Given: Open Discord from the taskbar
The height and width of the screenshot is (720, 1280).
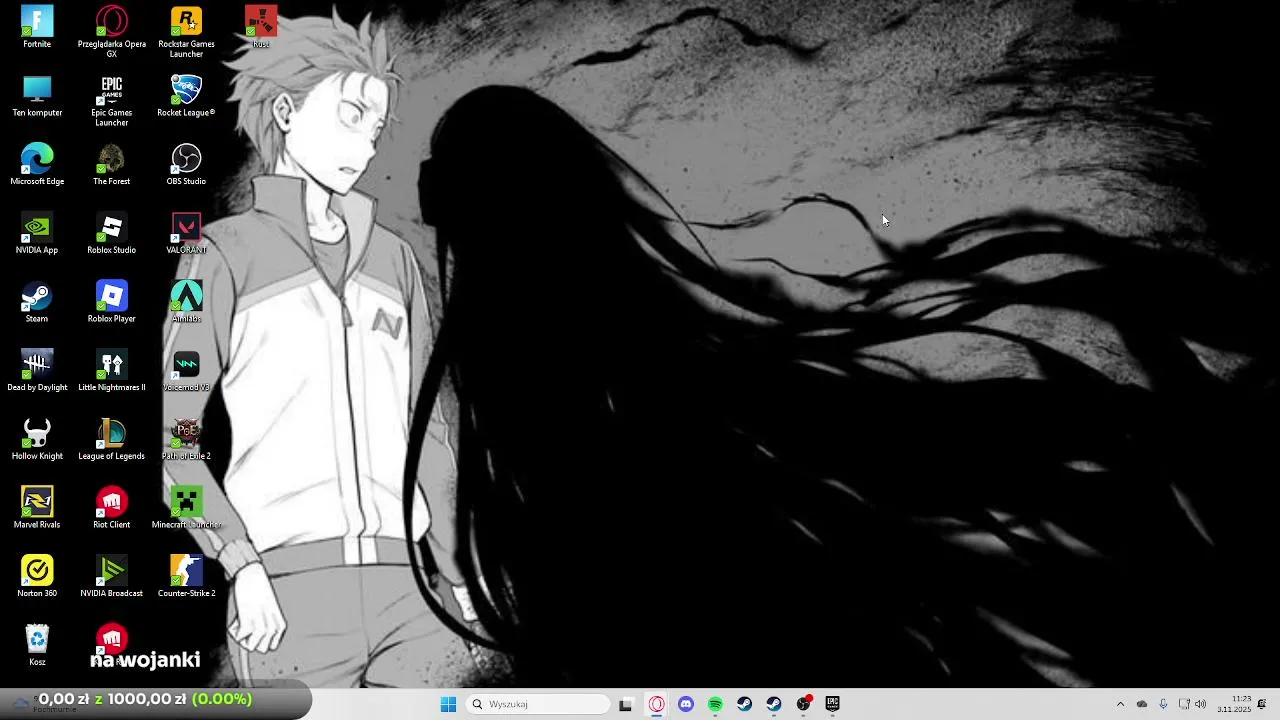Looking at the screenshot, I should pyautogui.click(x=685, y=704).
